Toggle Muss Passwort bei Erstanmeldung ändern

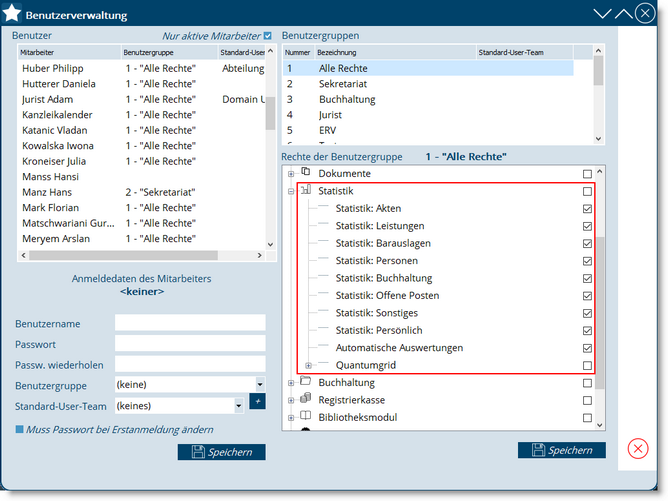coord(19,429)
